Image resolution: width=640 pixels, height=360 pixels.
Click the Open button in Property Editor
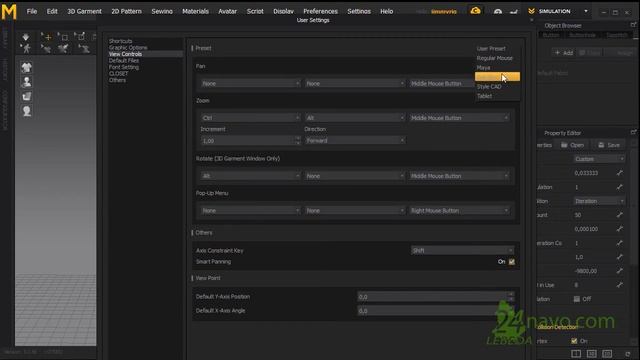coord(573,145)
